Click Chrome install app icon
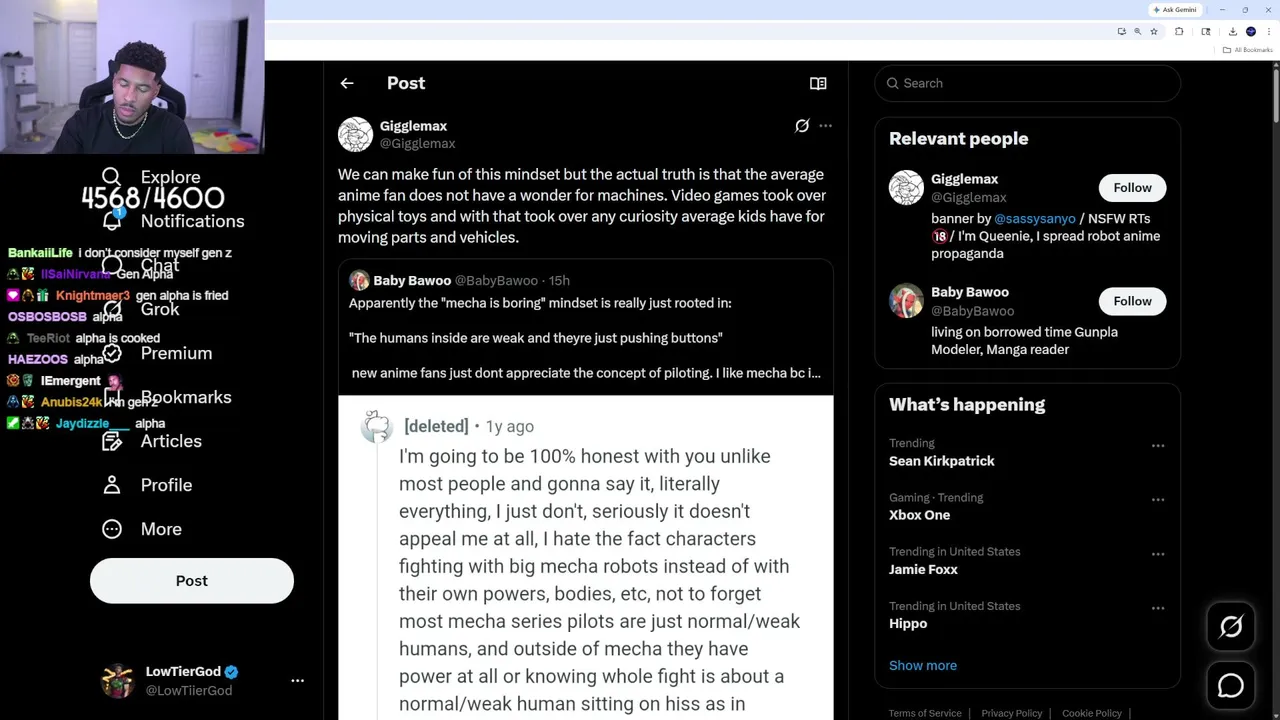This screenshot has width=1280, height=720. point(1121,32)
